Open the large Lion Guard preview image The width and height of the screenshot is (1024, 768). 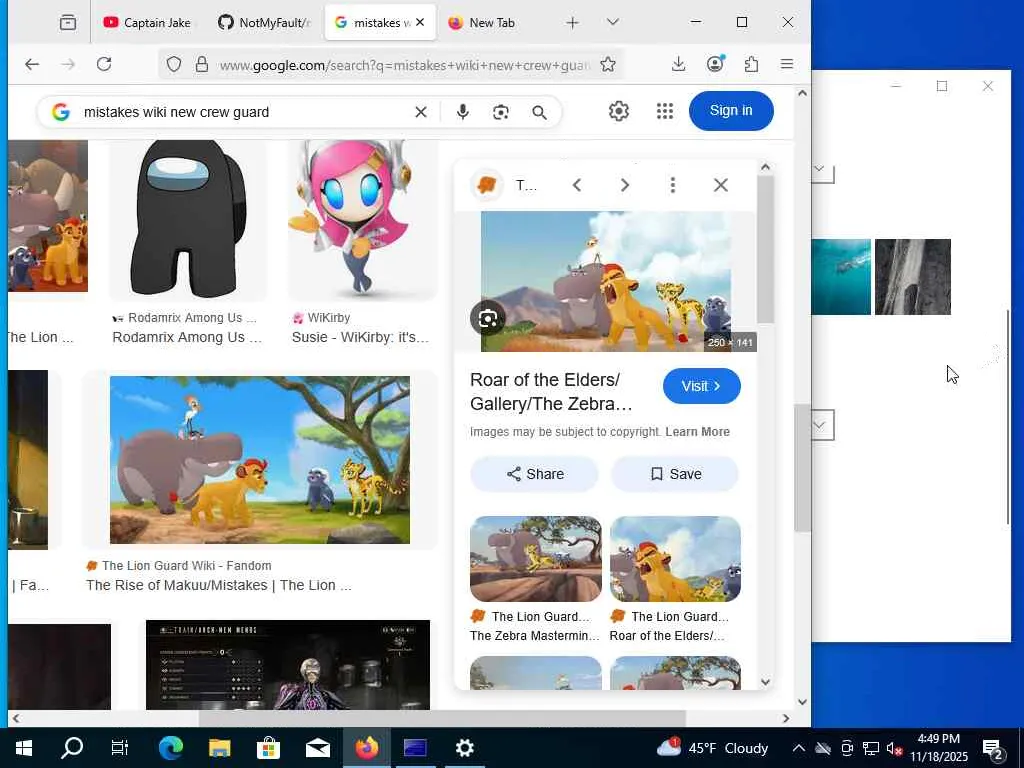coord(605,281)
